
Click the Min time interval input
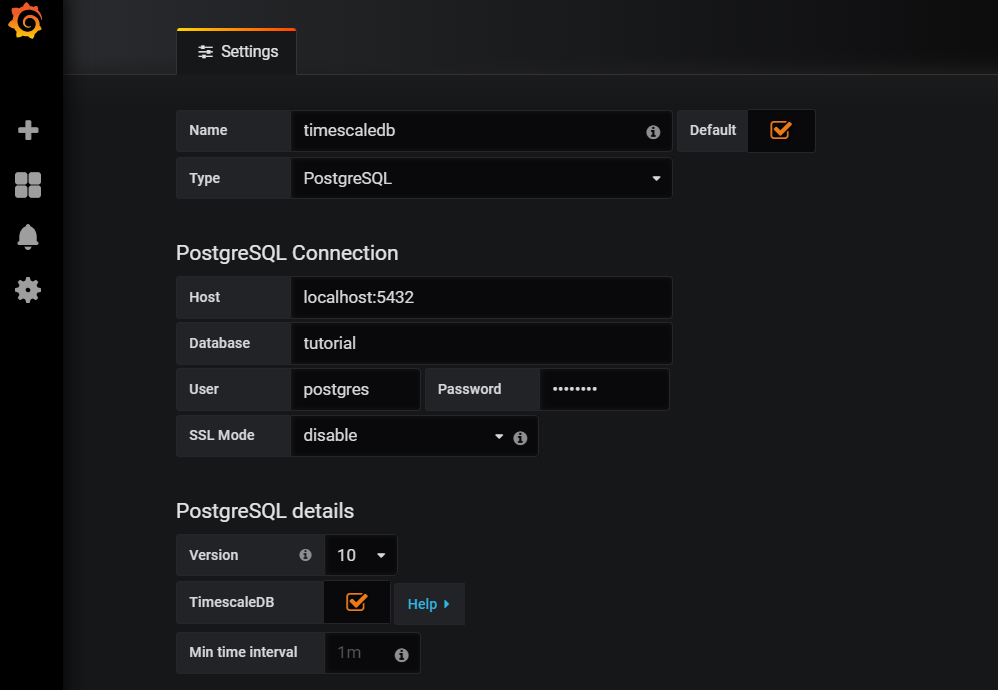[x=372, y=652]
